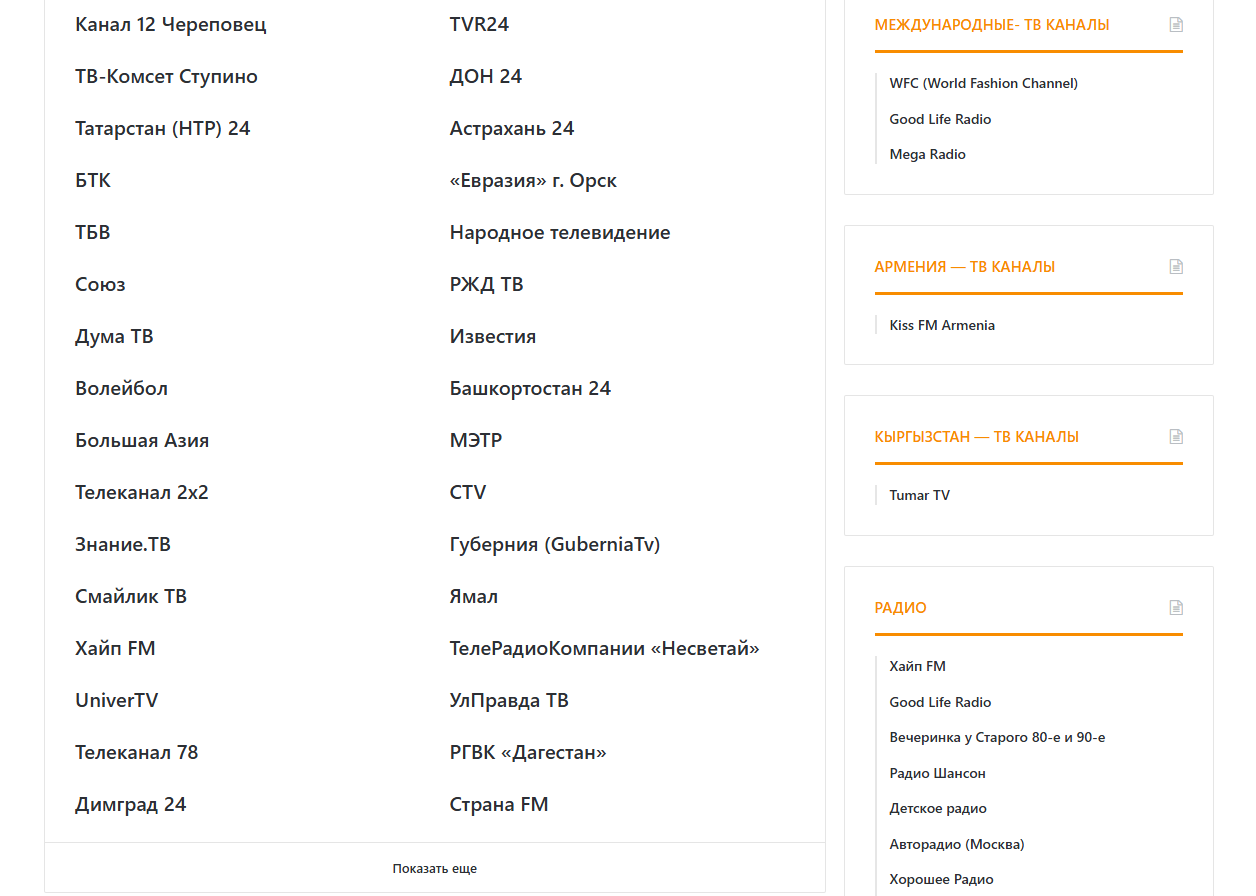Open the КЫРГЫЗСТАН — ТВ КАНАЛЫ heading

pos(977,437)
